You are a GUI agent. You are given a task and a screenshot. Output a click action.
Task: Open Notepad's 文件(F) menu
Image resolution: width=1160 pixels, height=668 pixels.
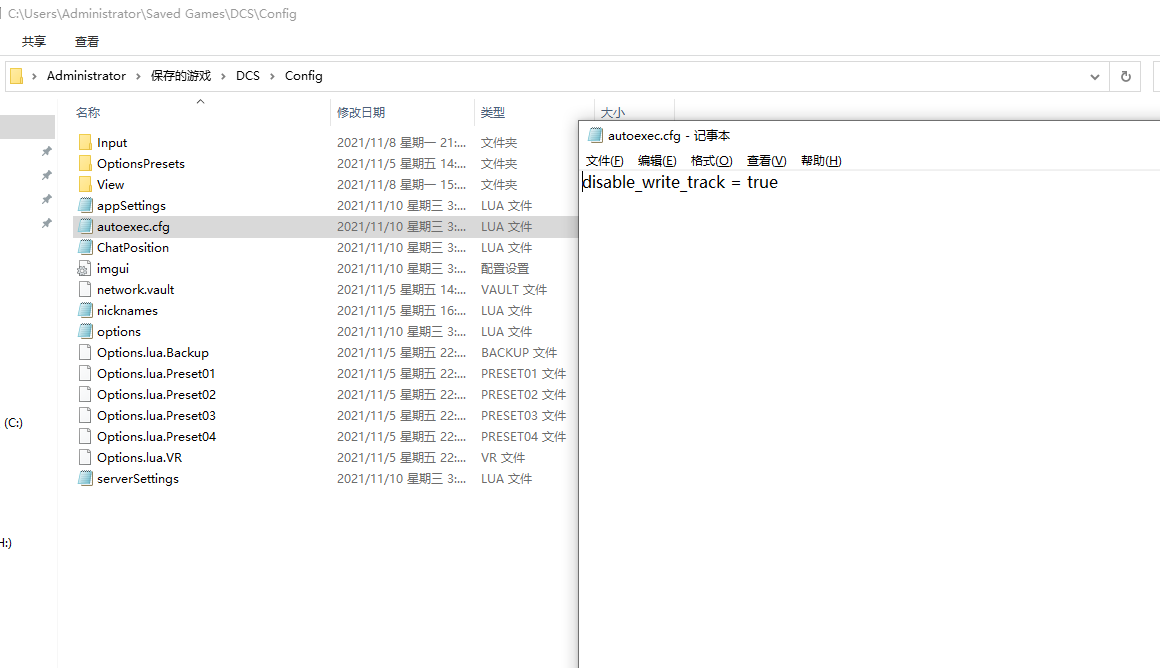coord(604,161)
